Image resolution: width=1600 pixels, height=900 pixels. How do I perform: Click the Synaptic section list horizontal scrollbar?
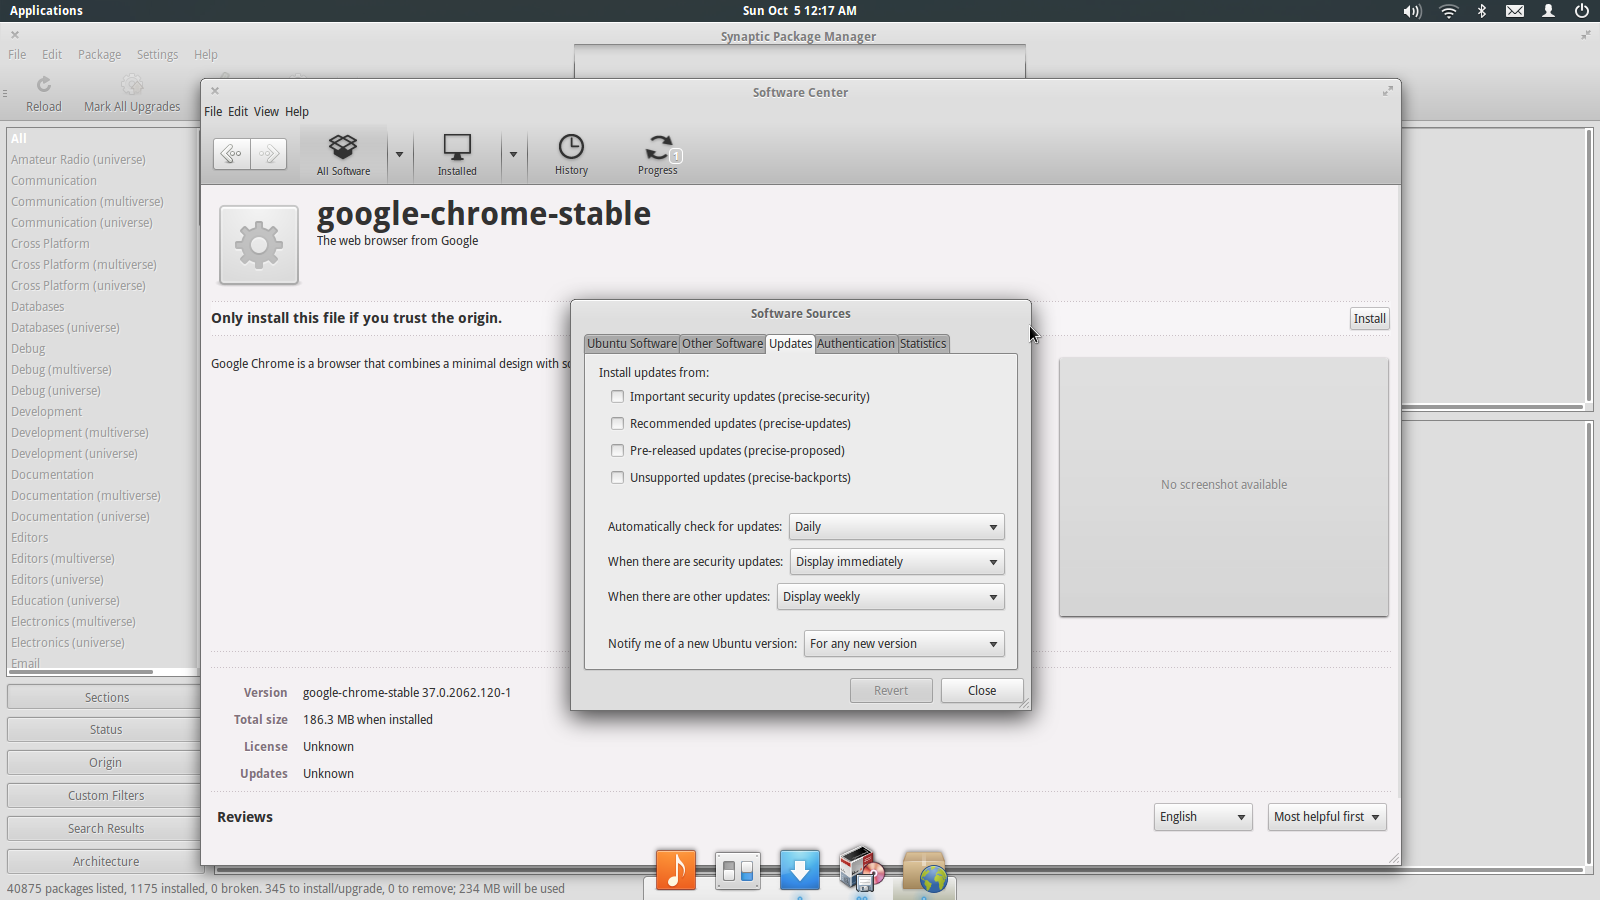pos(80,672)
